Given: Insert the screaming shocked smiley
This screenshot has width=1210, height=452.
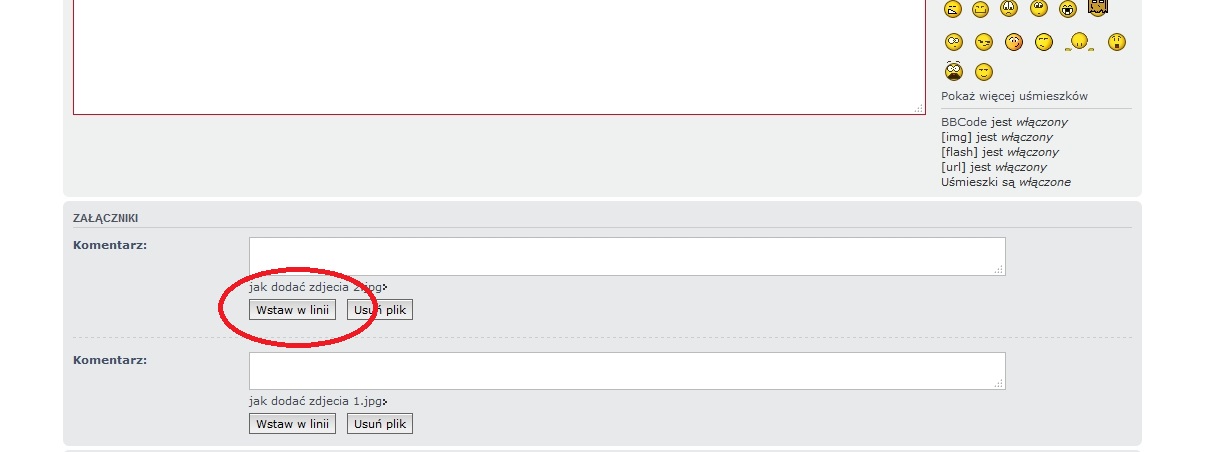Looking at the screenshot, I should [x=954, y=72].
